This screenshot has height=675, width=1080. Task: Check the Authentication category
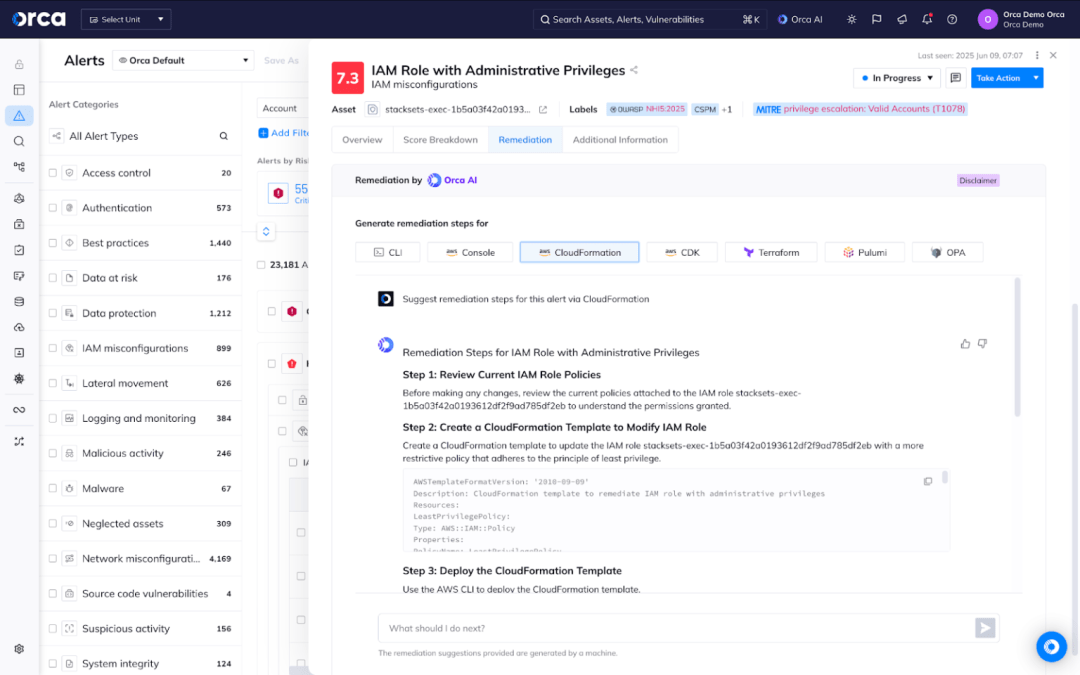point(53,208)
